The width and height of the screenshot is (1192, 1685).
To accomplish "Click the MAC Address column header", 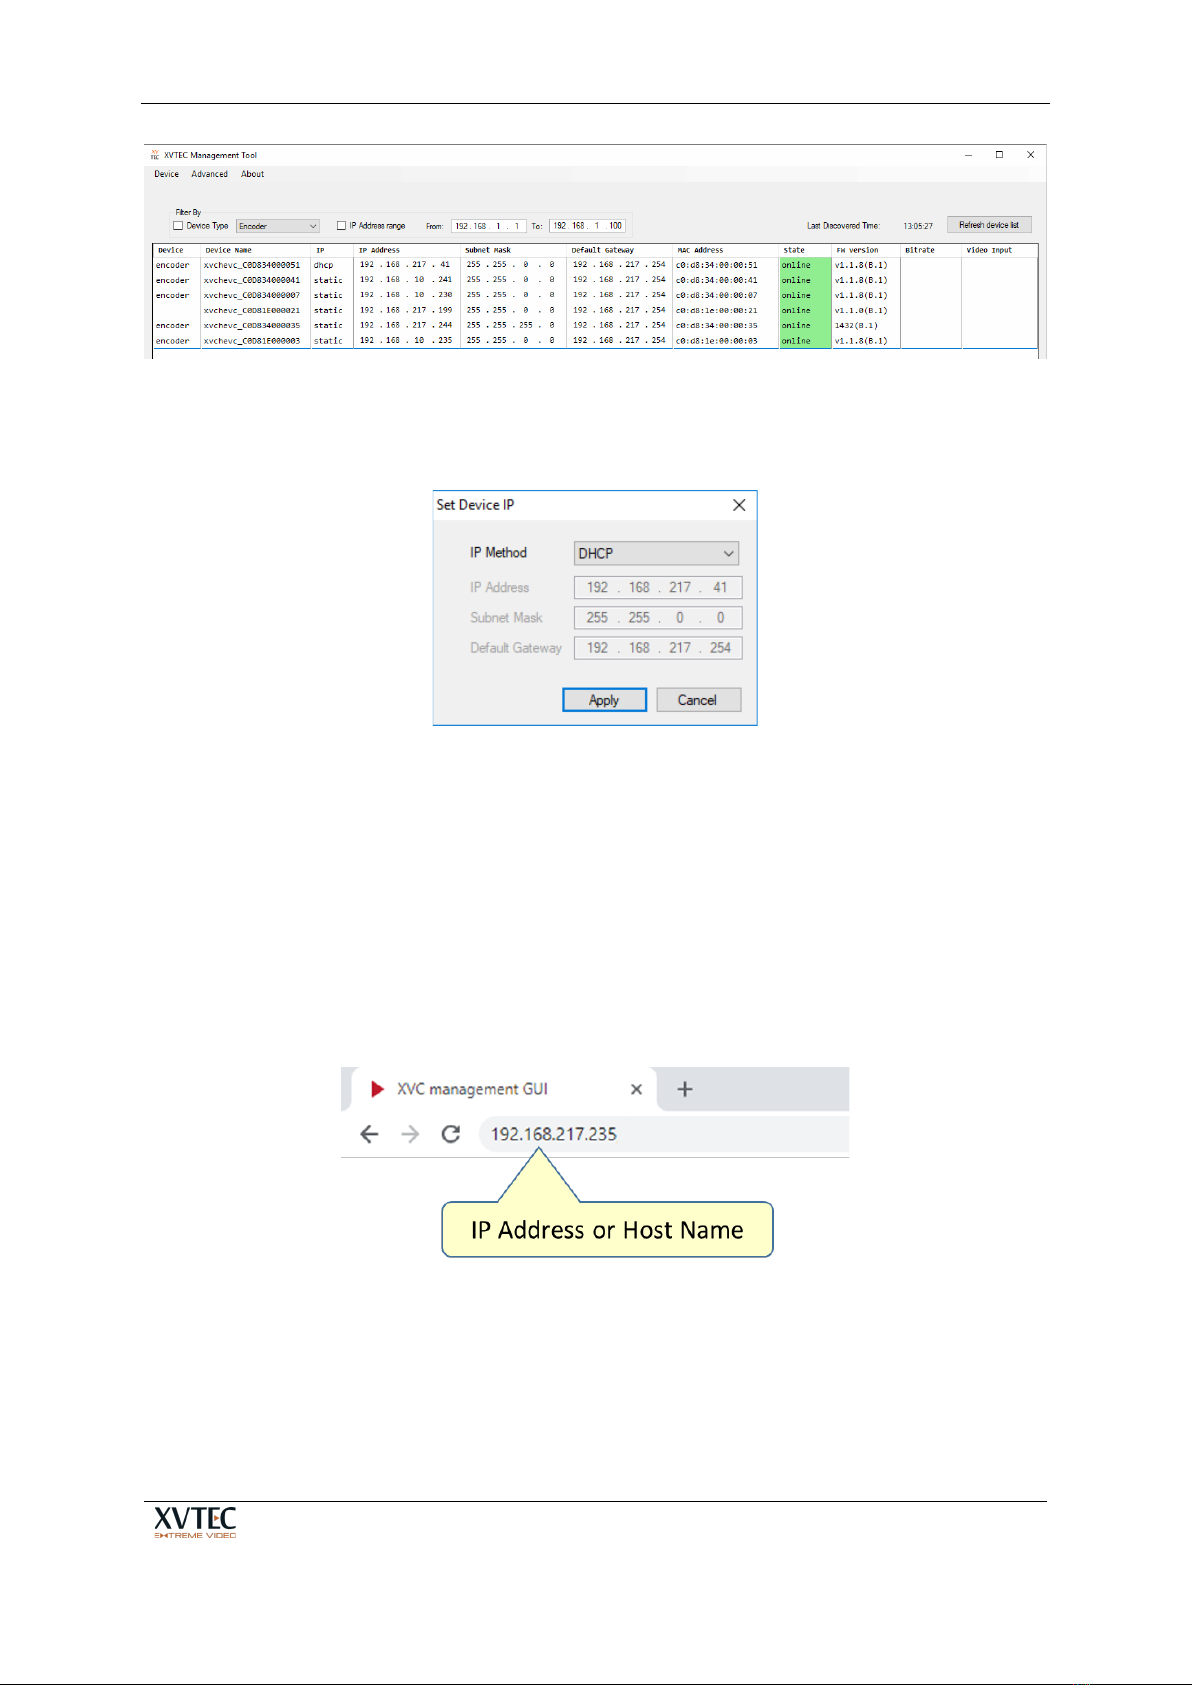I will (726, 250).
